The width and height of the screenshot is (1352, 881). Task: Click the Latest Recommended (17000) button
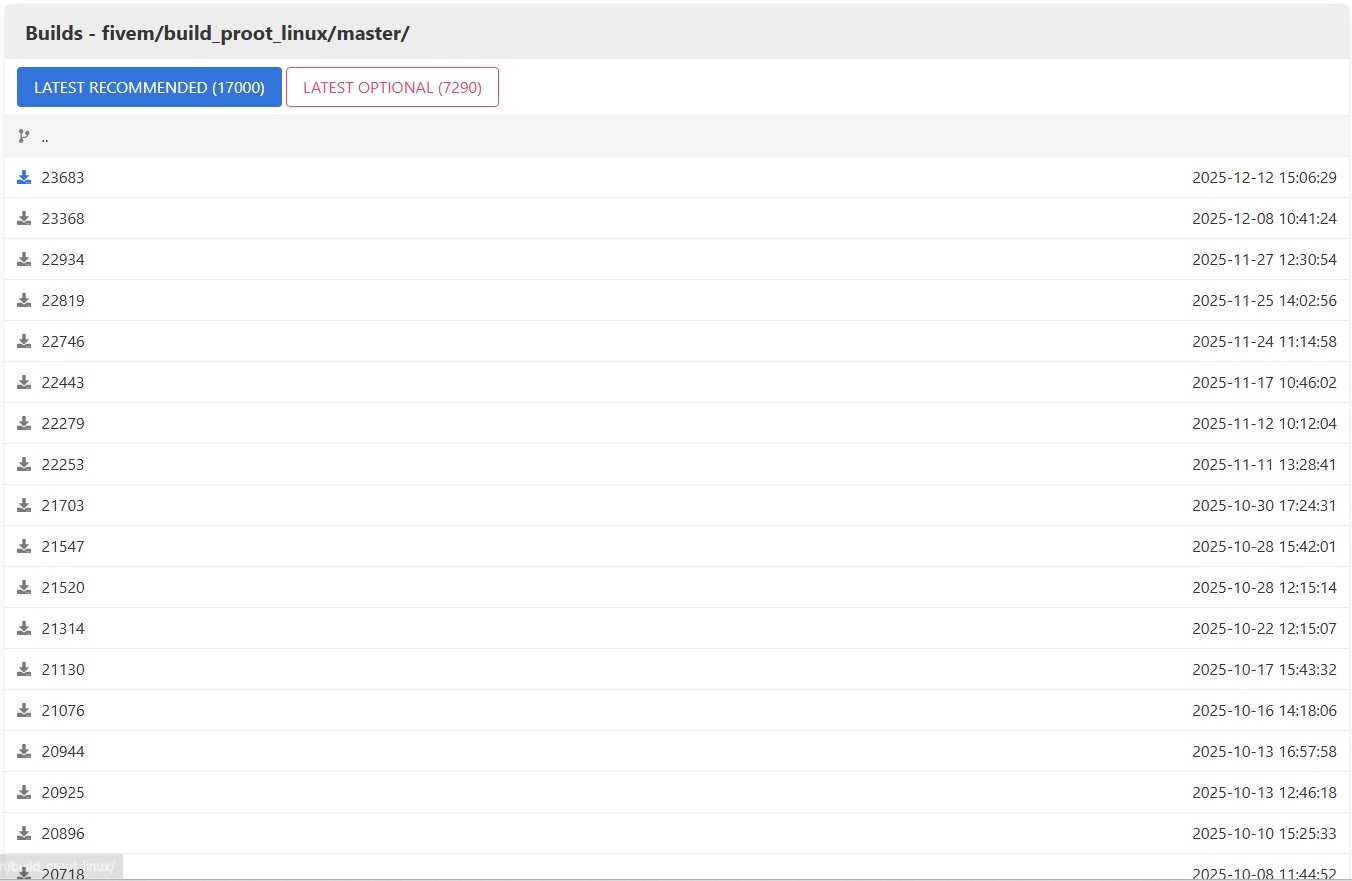149,87
